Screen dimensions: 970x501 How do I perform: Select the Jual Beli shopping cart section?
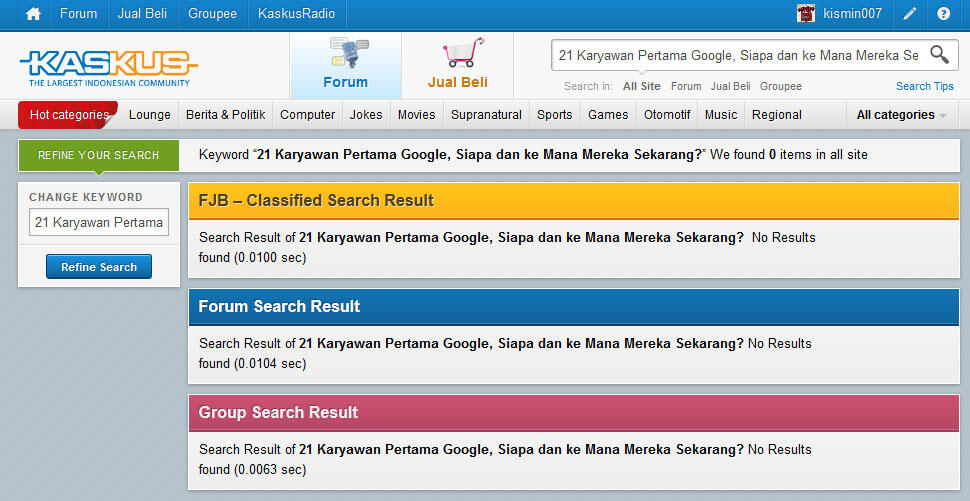tap(458, 65)
